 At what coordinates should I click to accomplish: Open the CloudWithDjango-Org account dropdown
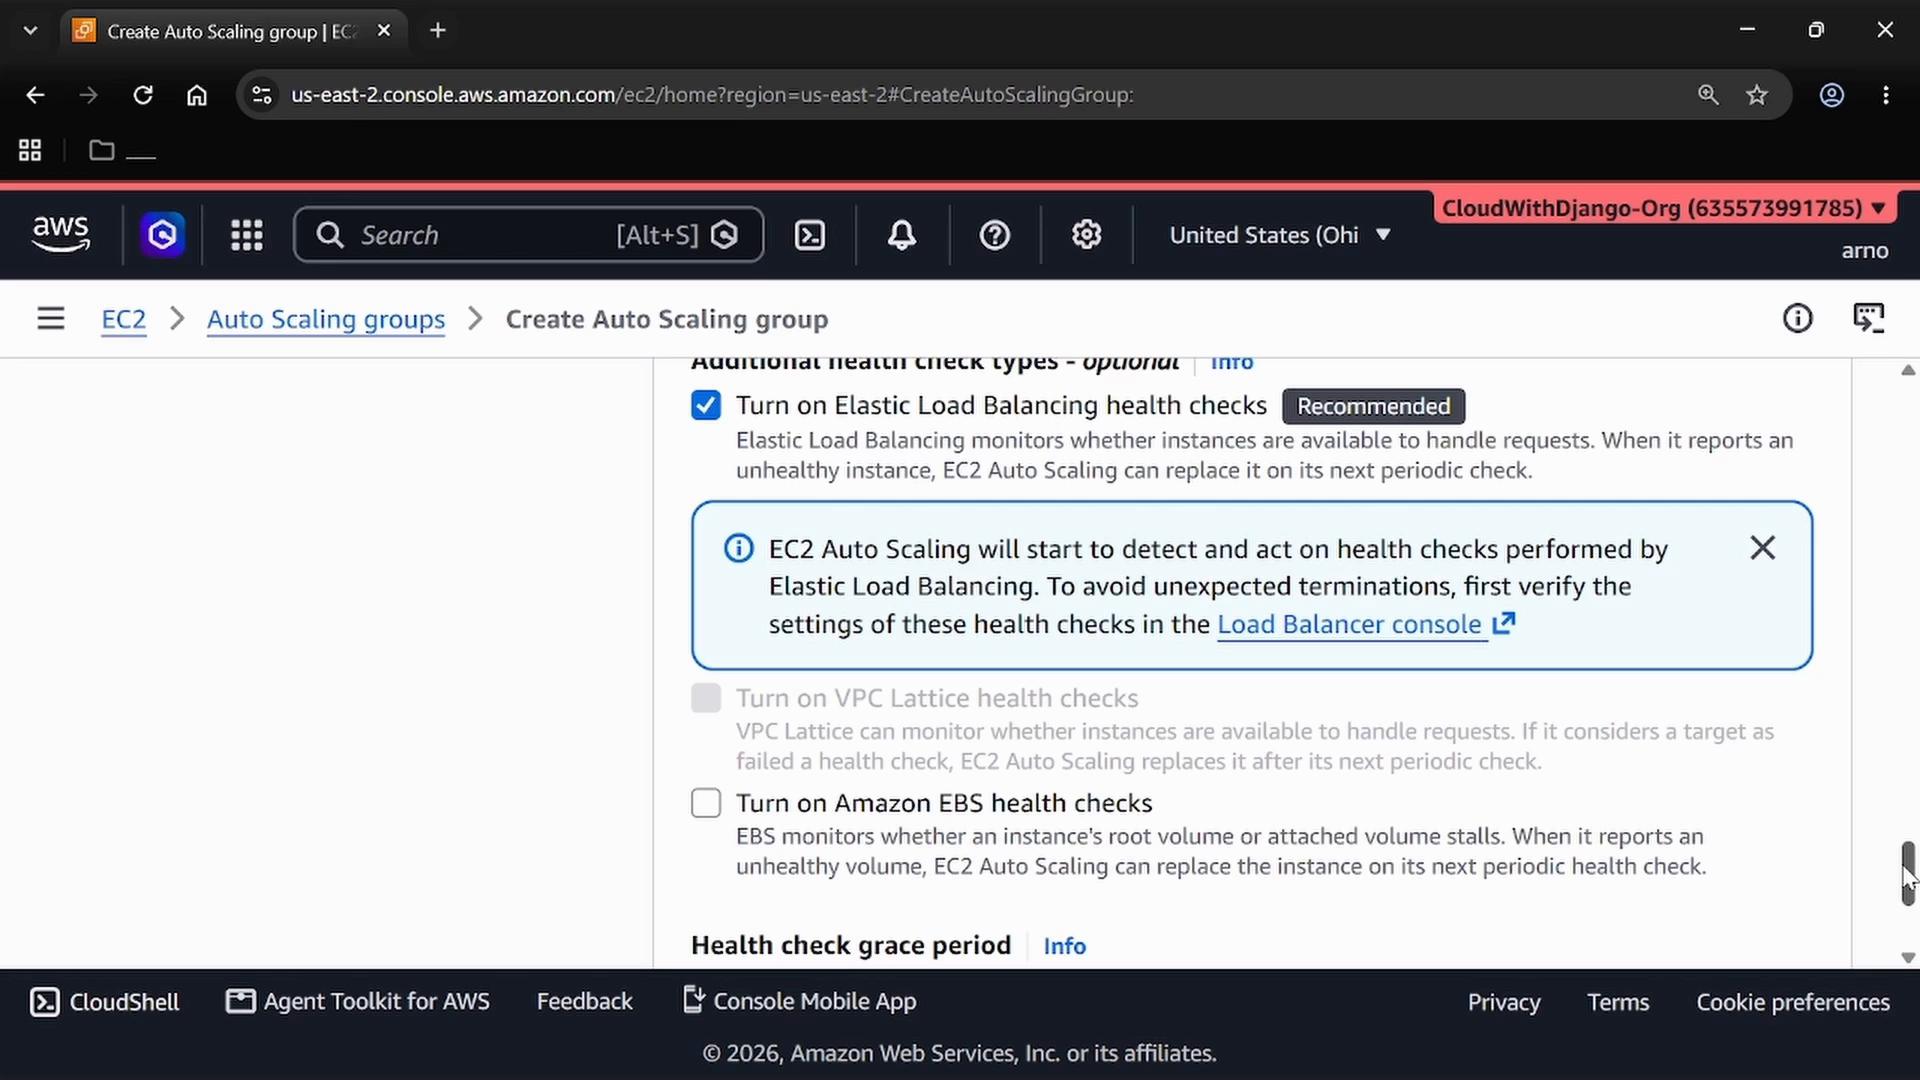click(1664, 208)
